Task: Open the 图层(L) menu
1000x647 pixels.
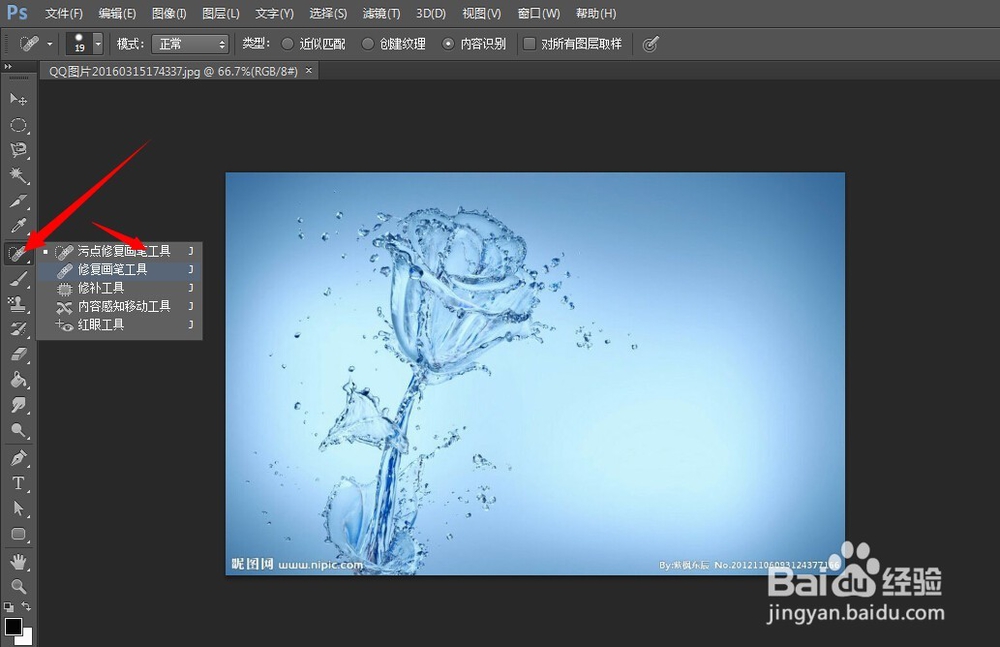Action: pos(221,13)
